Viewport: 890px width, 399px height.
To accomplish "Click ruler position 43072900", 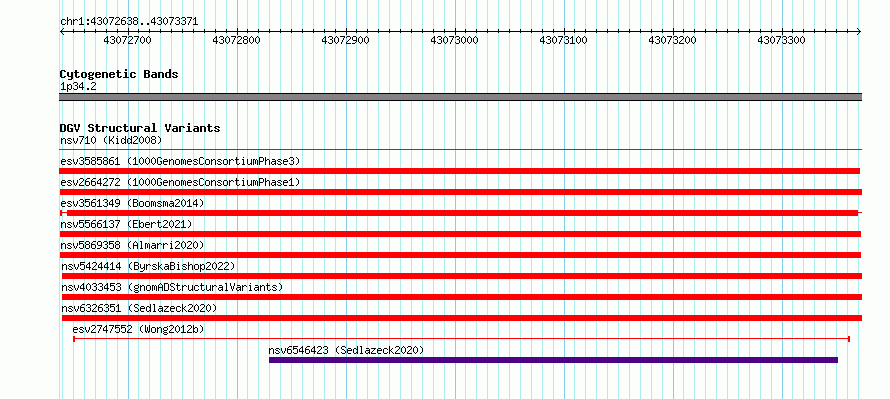I will click(346, 40).
